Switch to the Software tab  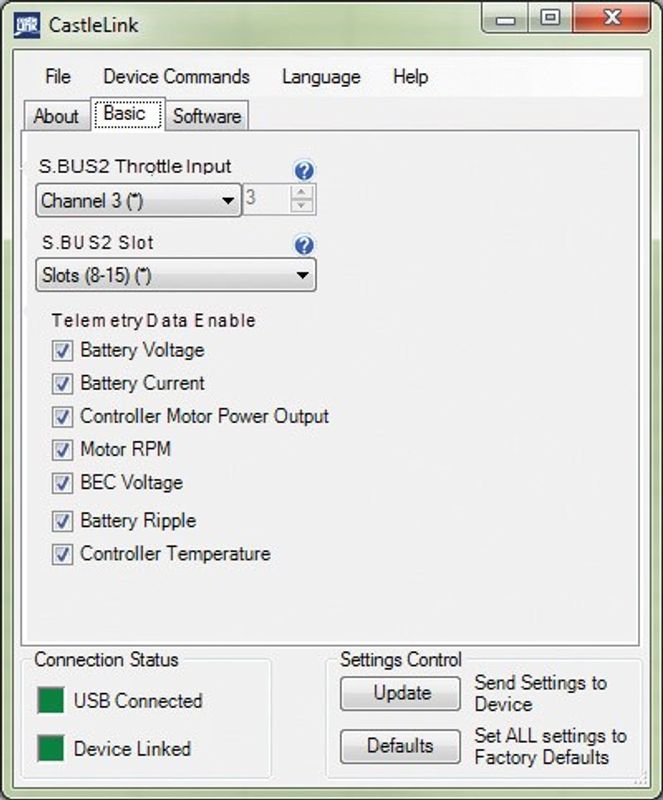point(207,116)
